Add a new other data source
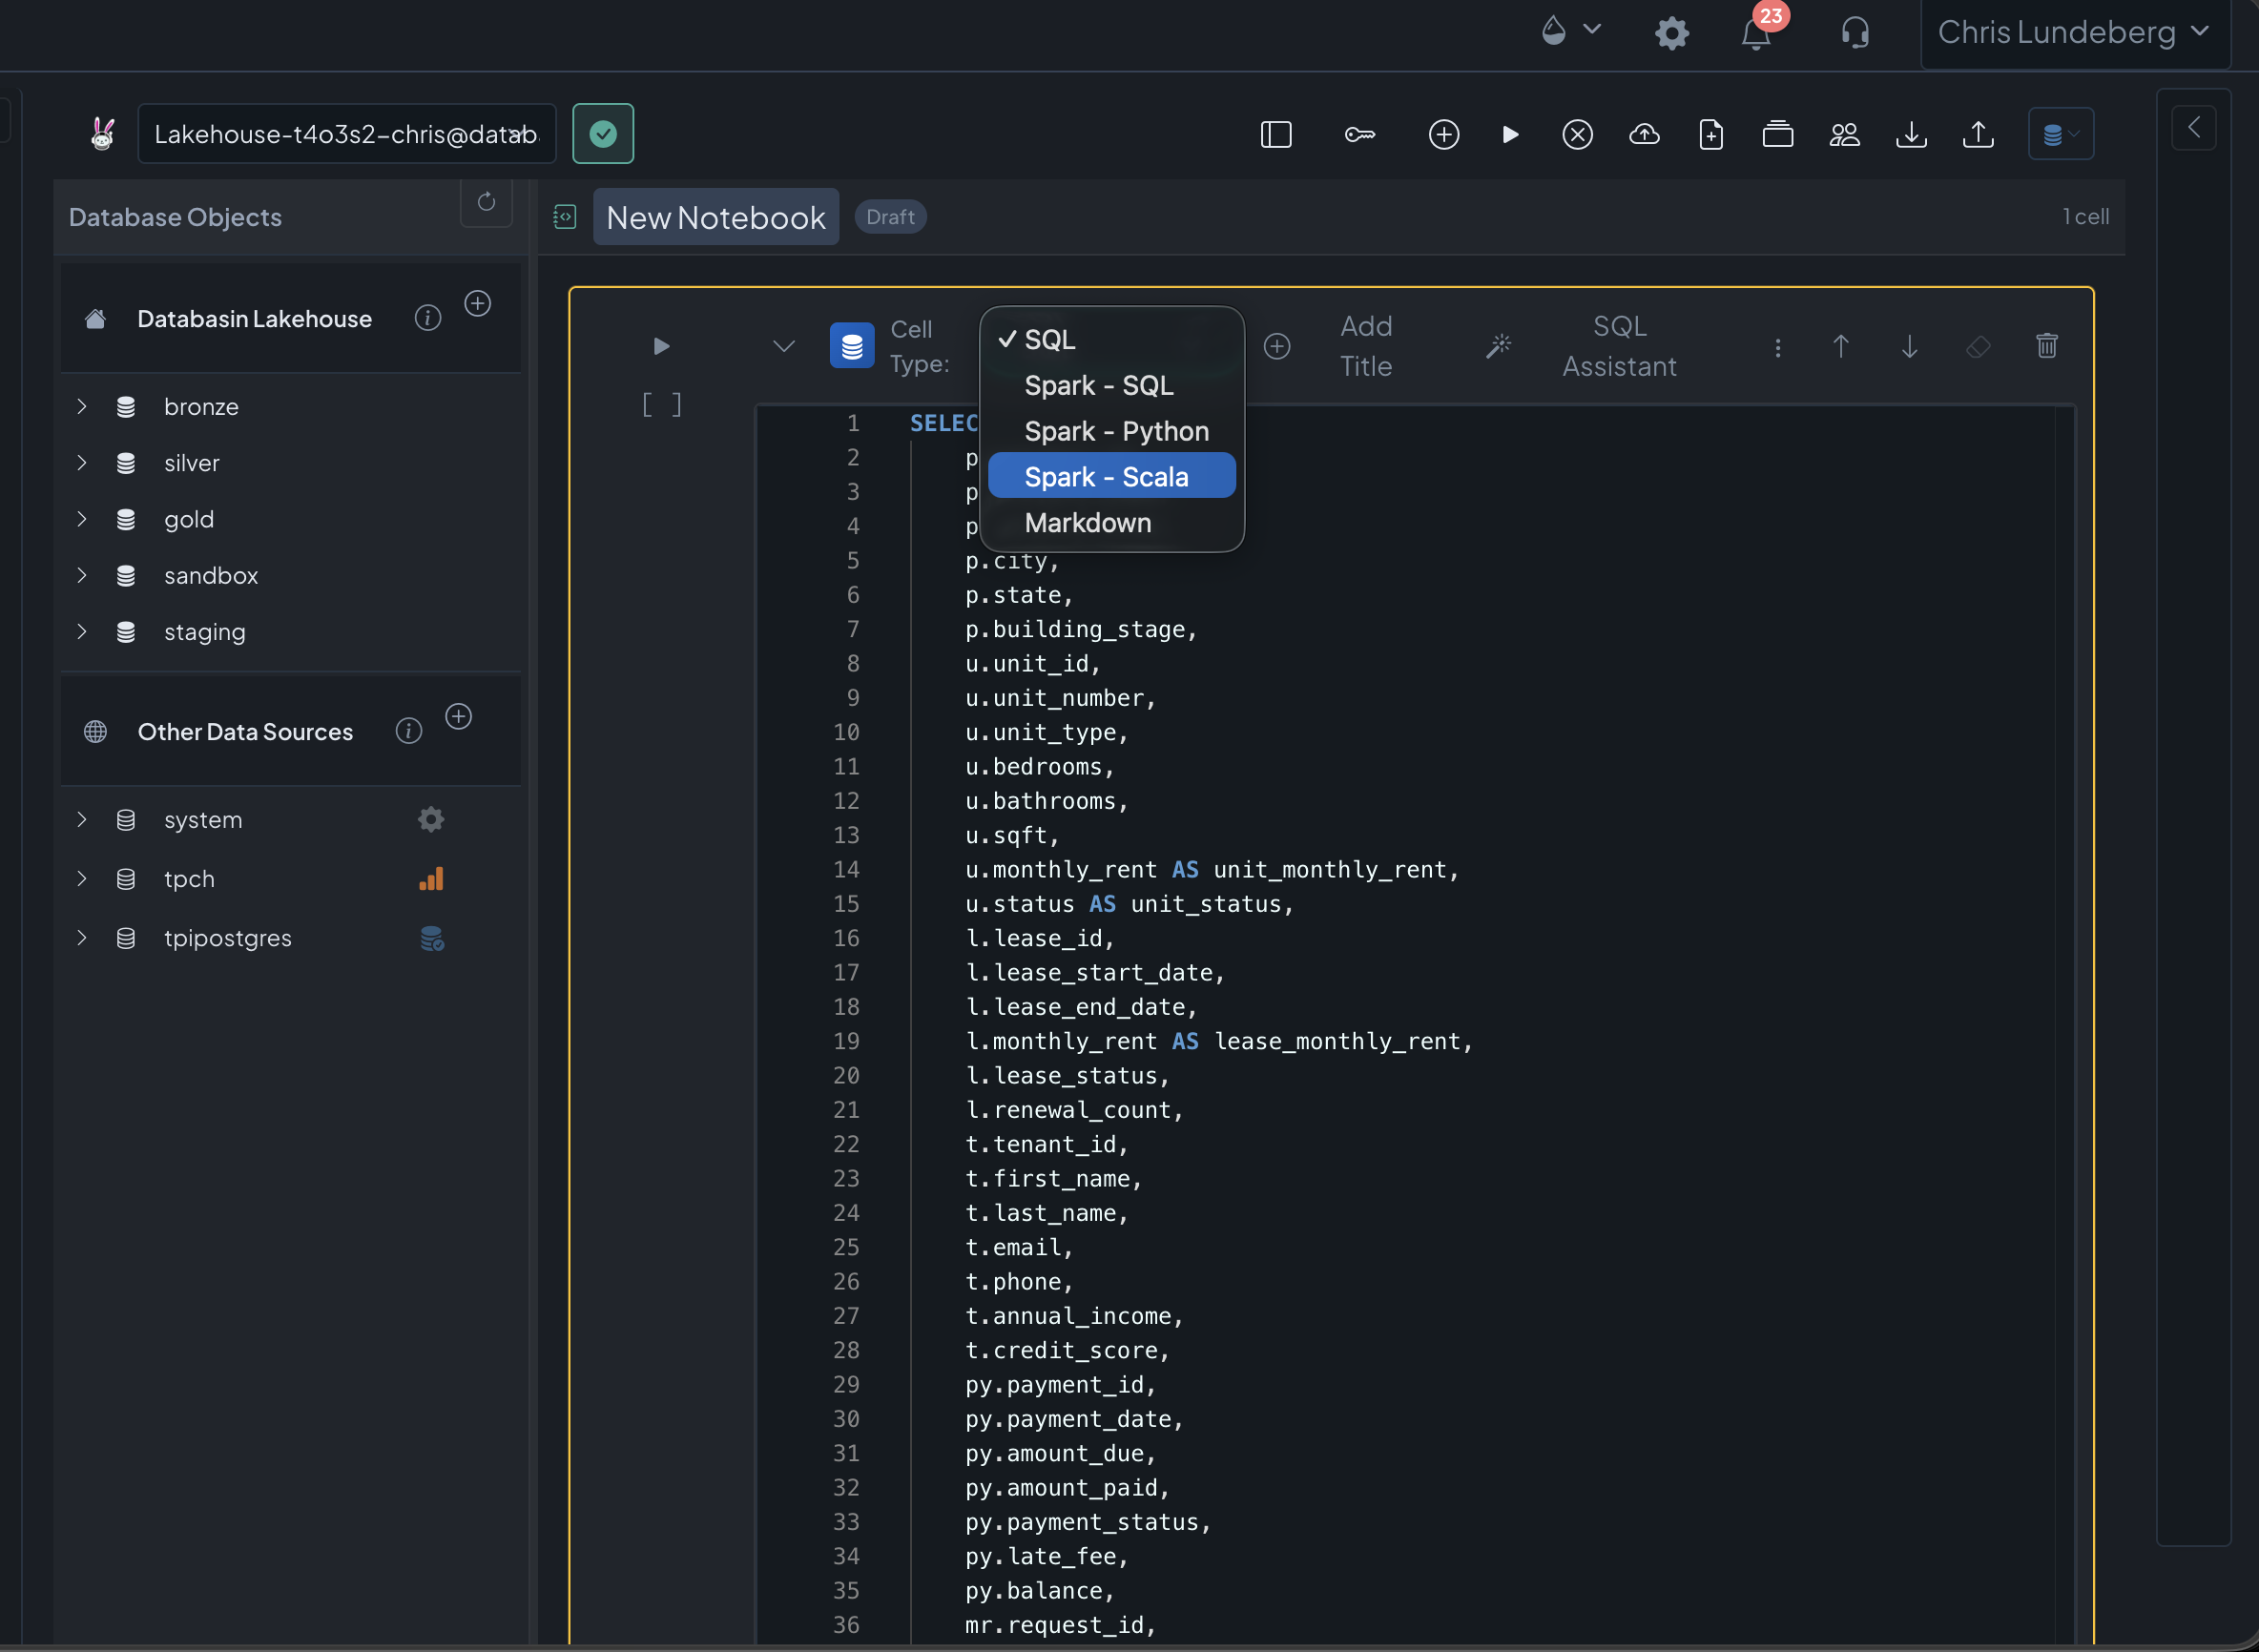The height and width of the screenshot is (1652, 2259). click(x=459, y=716)
